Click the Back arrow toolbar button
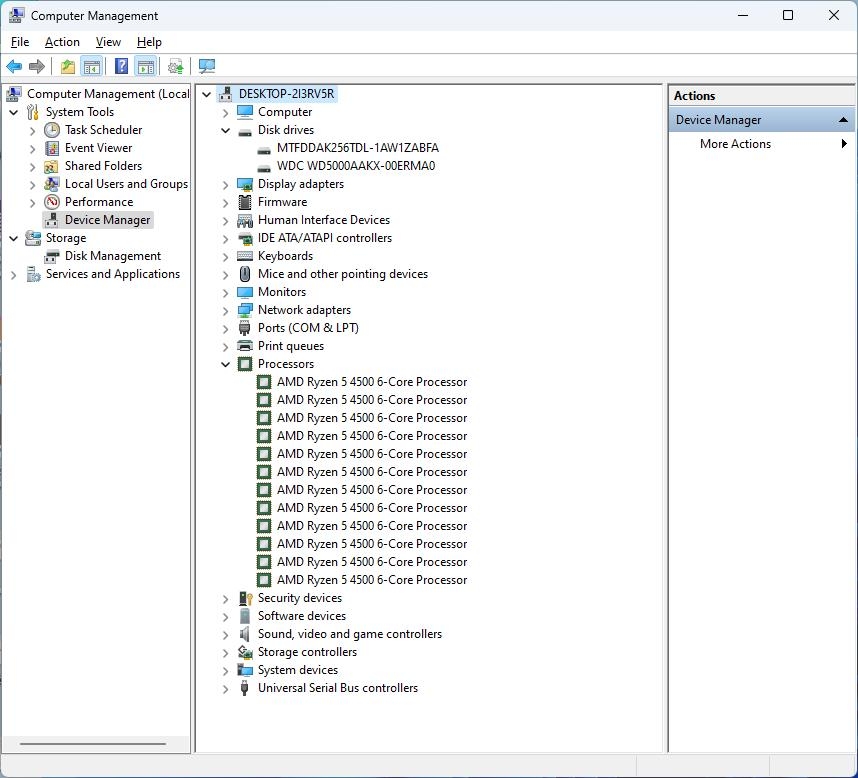Screen dimensions: 858x778 tap(14, 67)
